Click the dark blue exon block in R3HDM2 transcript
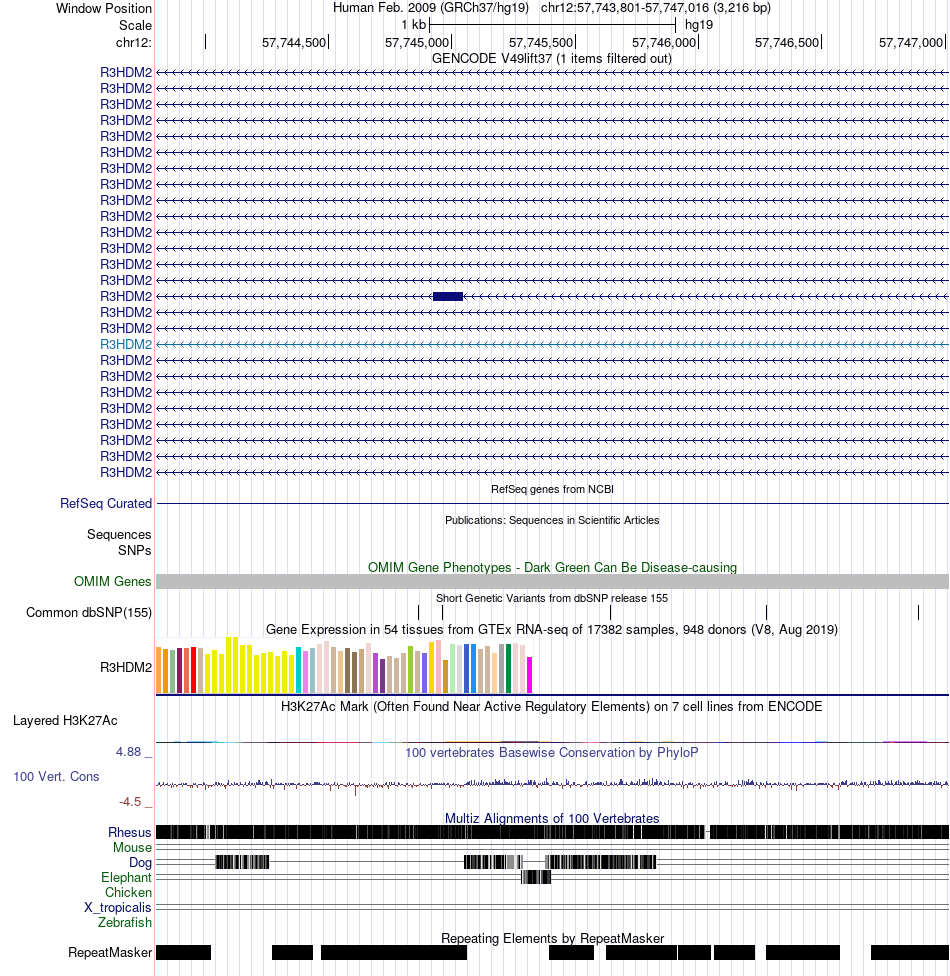The image size is (950, 976). tap(448, 296)
